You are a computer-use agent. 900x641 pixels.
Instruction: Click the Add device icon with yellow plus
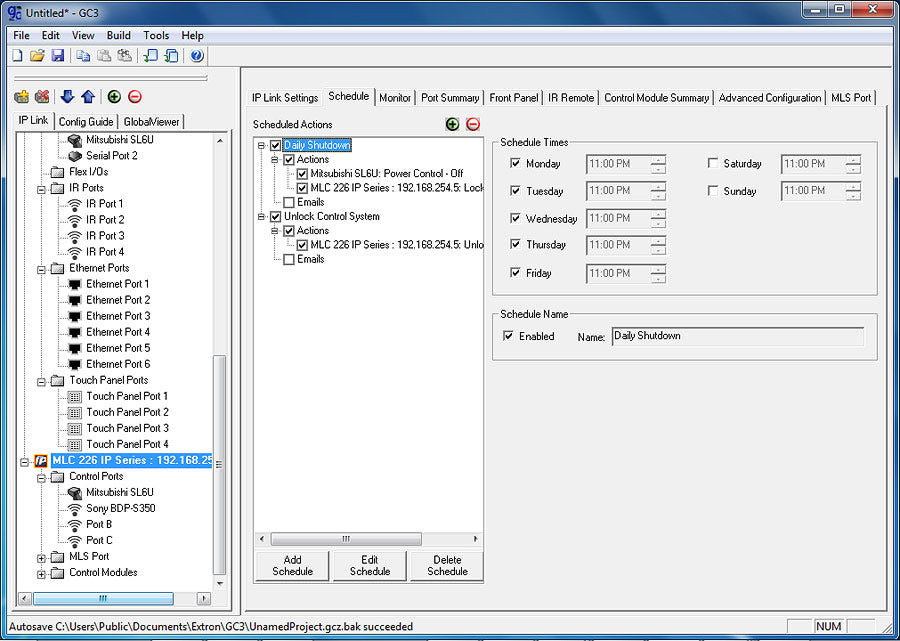(22, 96)
